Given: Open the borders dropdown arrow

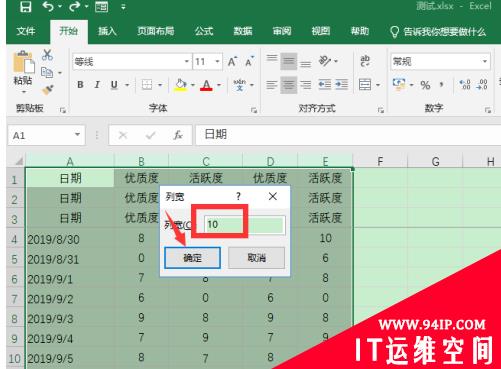Looking at the screenshot, I should (x=160, y=85).
